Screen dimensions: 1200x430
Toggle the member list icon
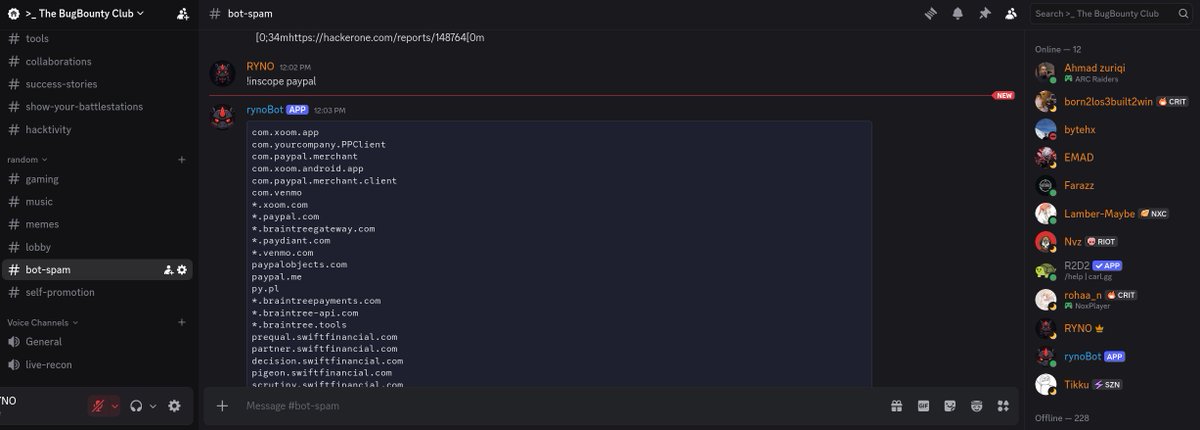coord(1012,14)
